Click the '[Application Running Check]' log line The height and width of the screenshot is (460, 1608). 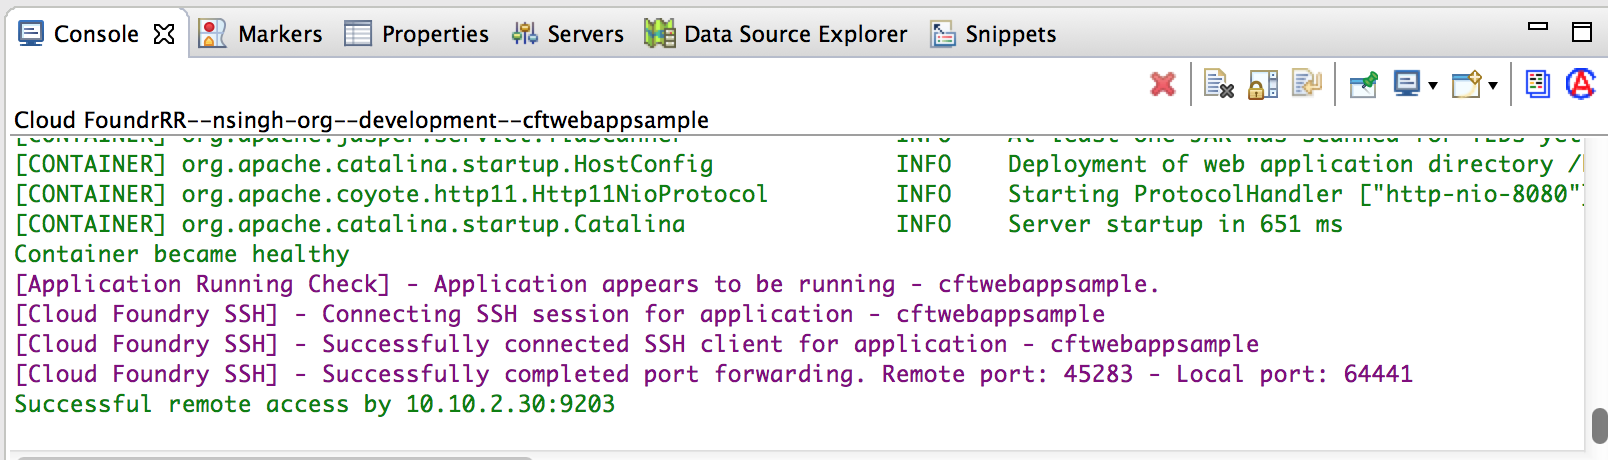coord(587,284)
